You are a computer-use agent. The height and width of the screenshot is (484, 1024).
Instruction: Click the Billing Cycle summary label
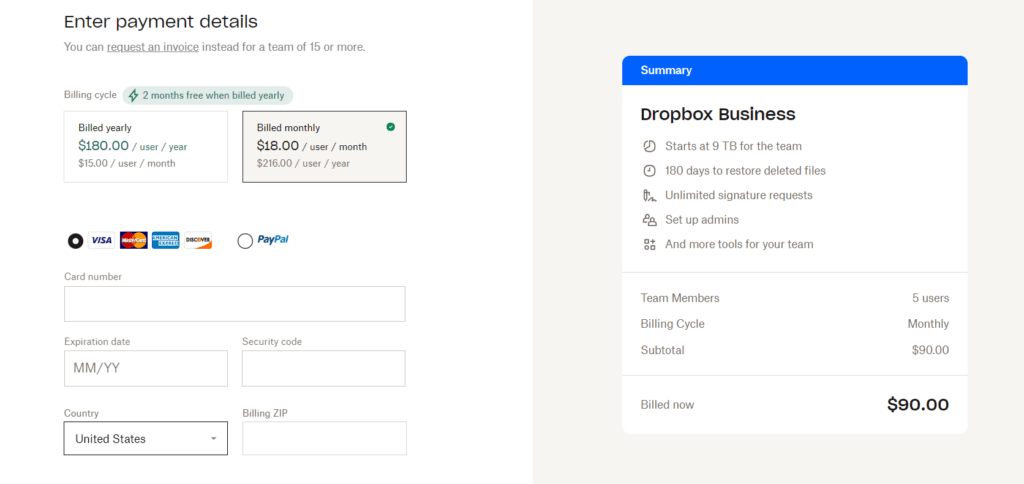point(673,324)
